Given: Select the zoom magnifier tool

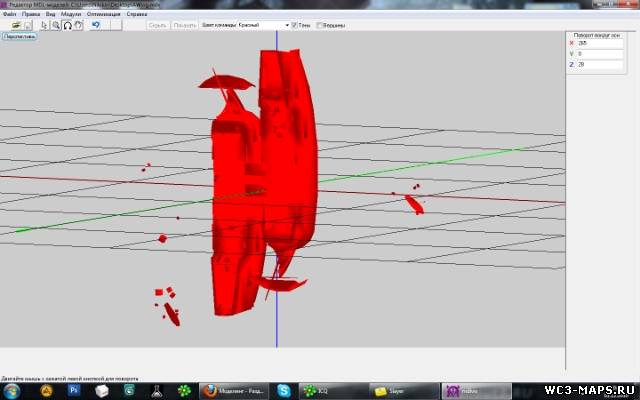Looking at the screenshot, I should click(55, 25).
